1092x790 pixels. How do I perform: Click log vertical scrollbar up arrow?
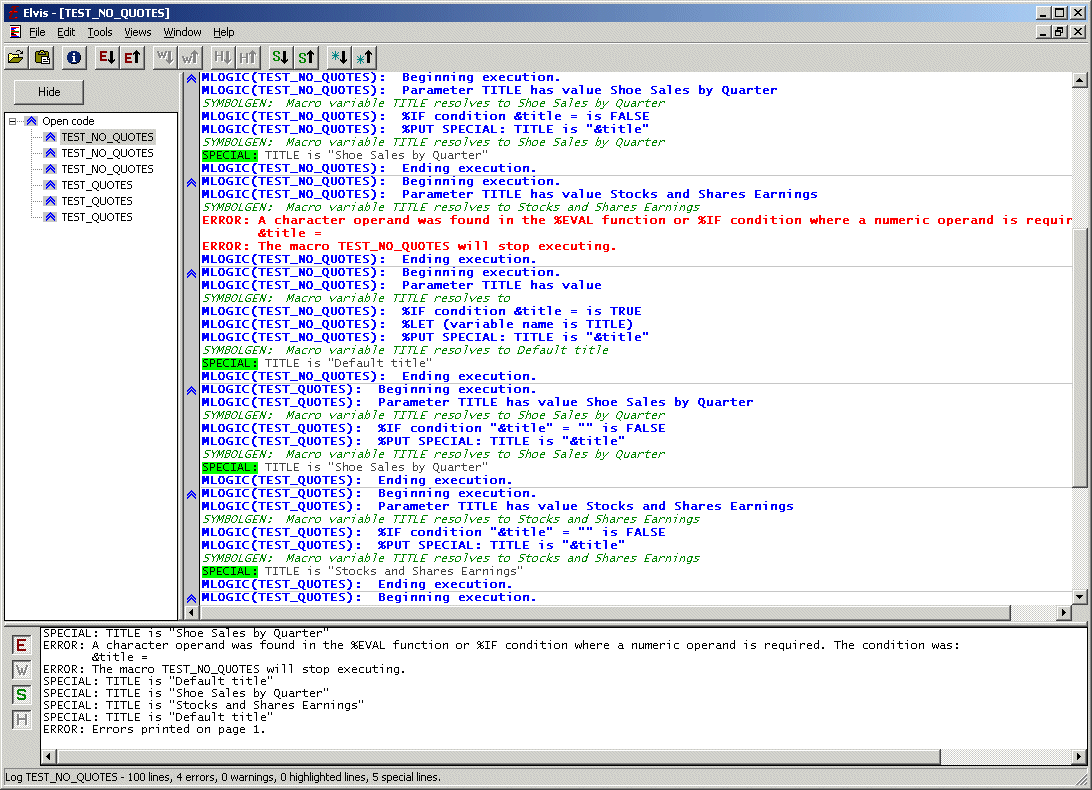1079,80
